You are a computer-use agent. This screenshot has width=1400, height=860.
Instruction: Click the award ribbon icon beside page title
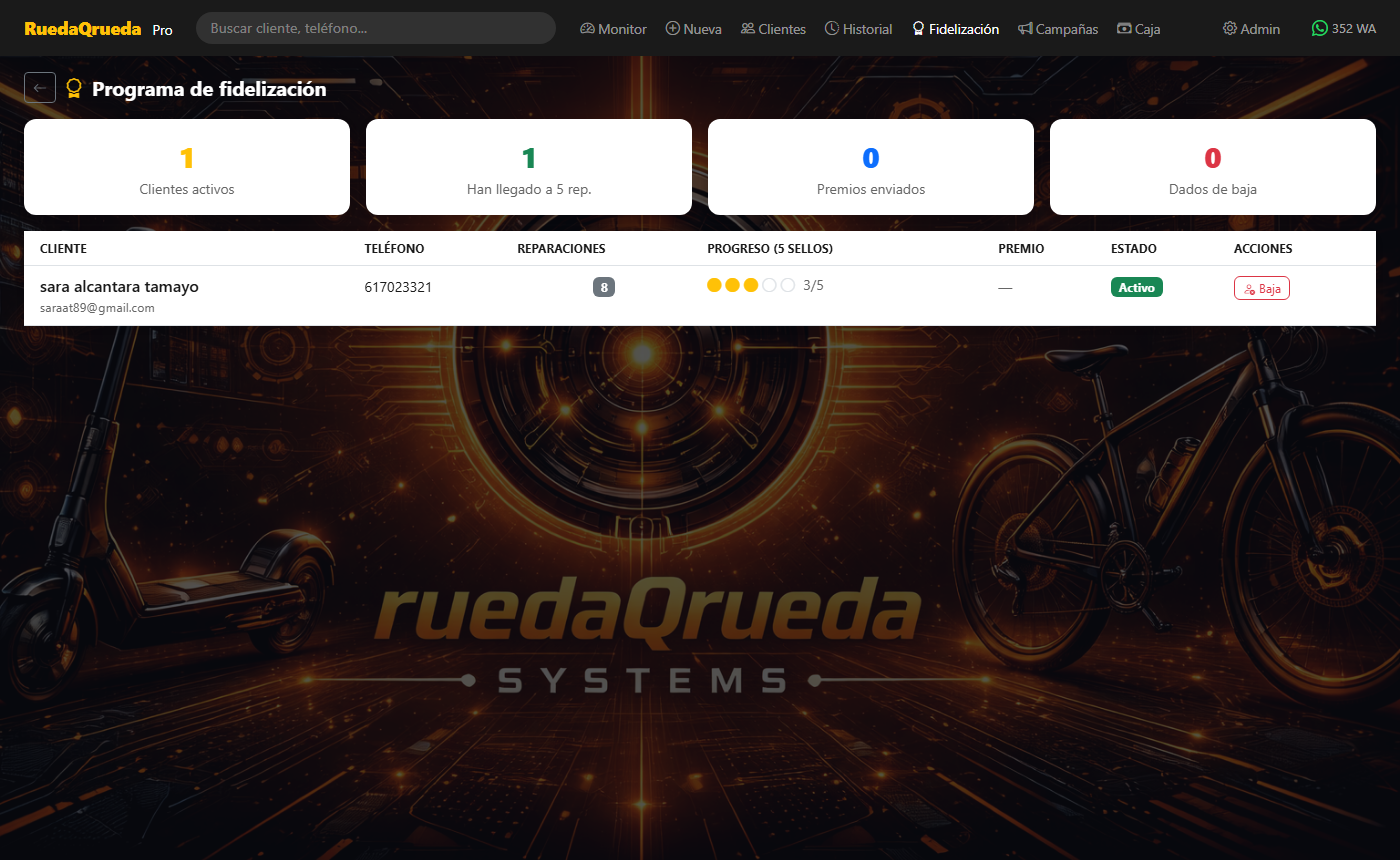coord(73,89)
